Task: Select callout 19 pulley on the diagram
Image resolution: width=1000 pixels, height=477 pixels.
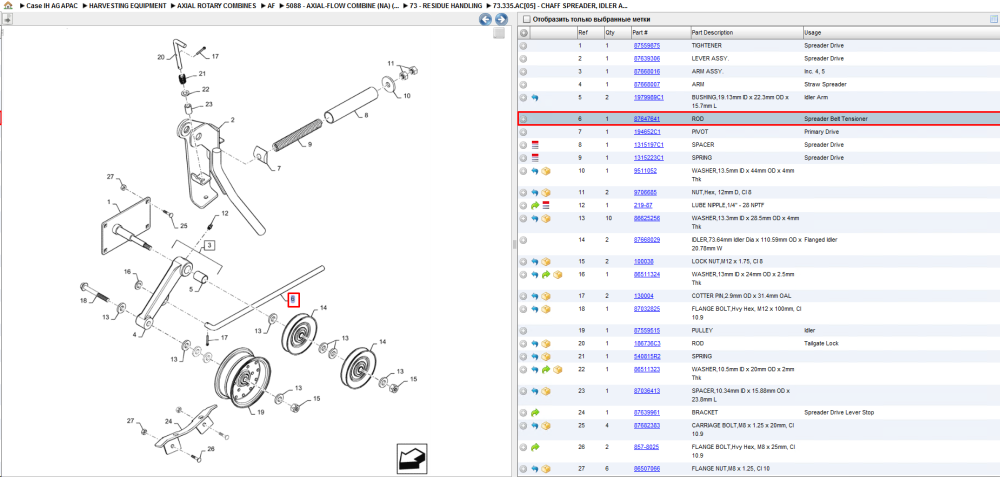Action: tap(261, 413)
